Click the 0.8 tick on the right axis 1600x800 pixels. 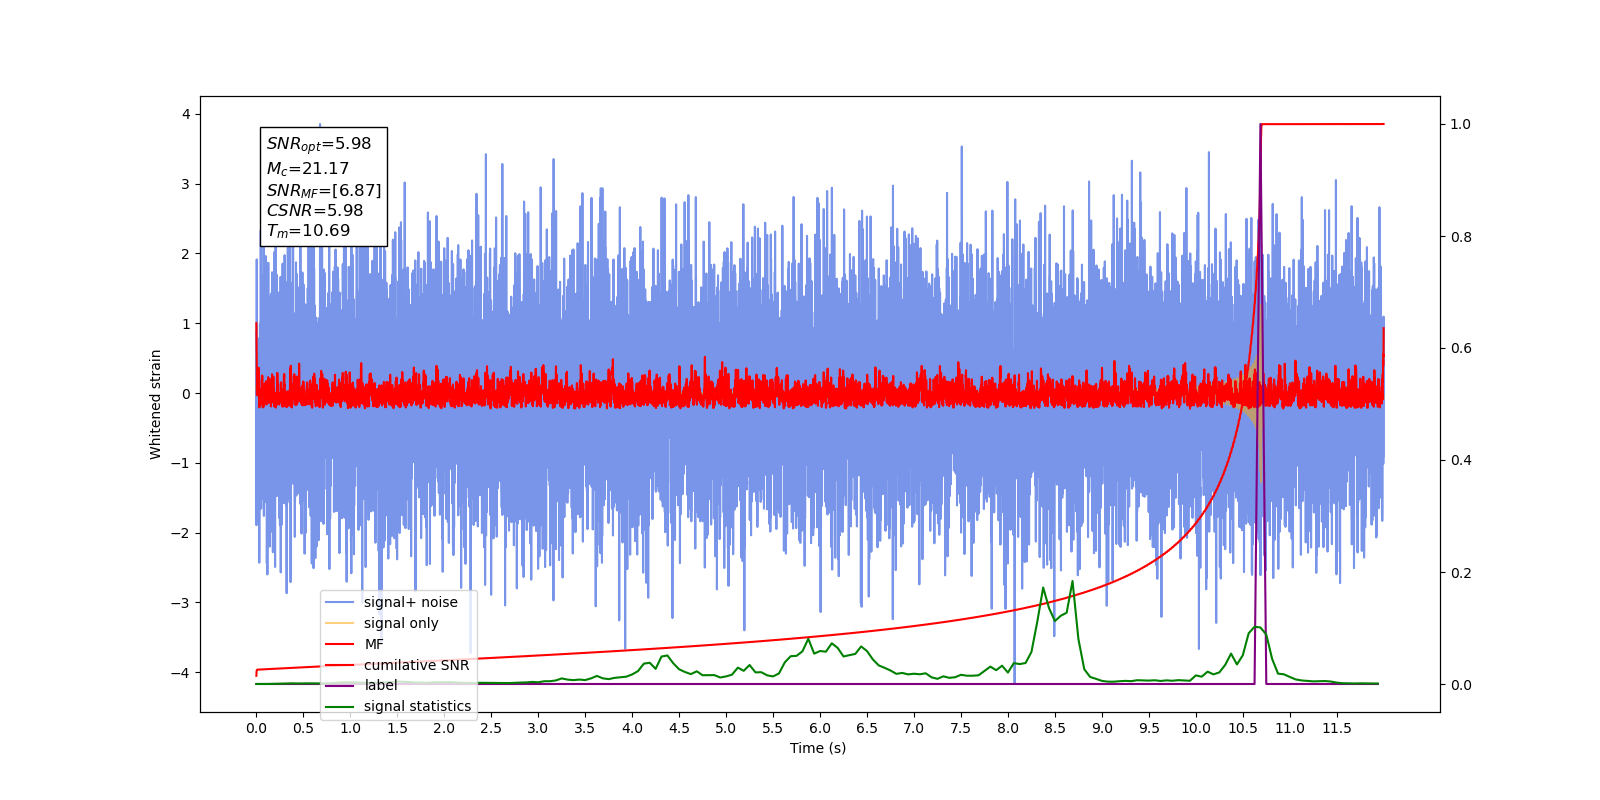pos(1461,237)
